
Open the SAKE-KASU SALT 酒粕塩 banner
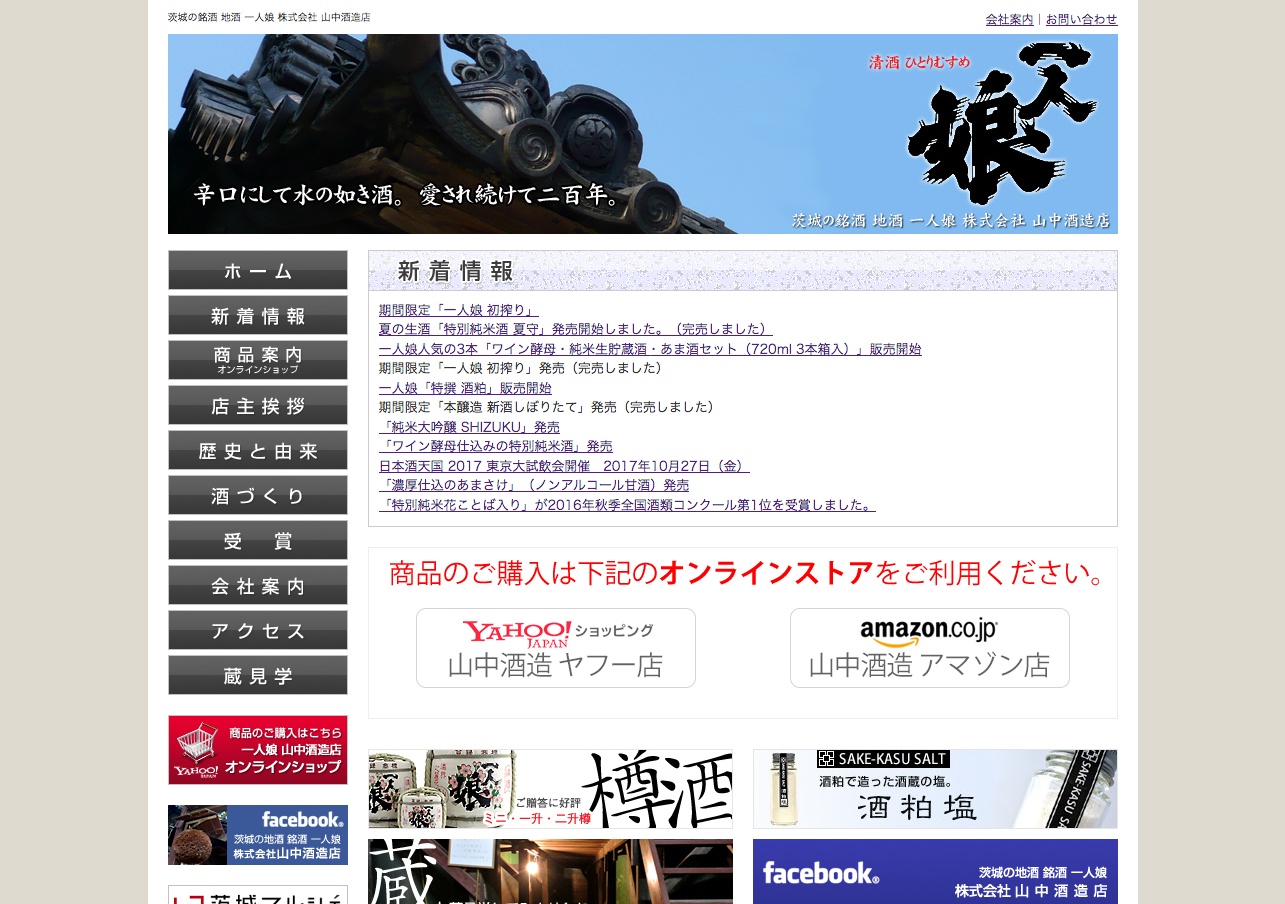coord(933,789)
